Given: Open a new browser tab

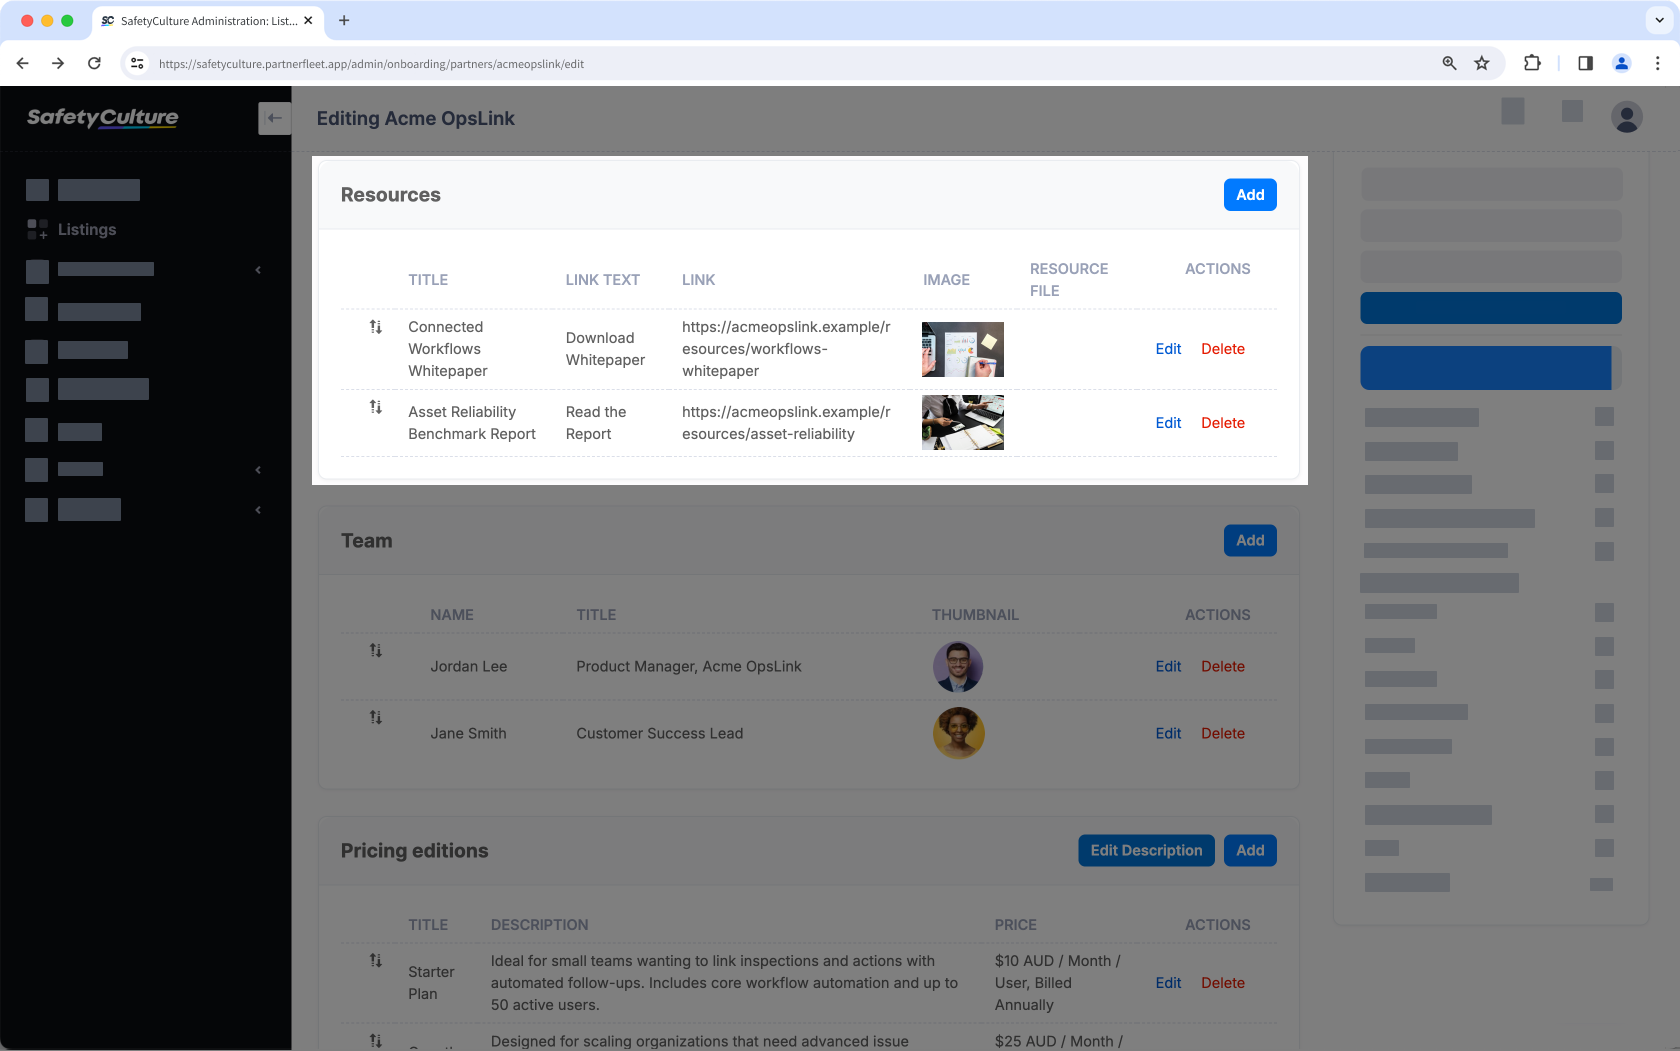Looking at the screenshot, I should (x=344, y=20).
